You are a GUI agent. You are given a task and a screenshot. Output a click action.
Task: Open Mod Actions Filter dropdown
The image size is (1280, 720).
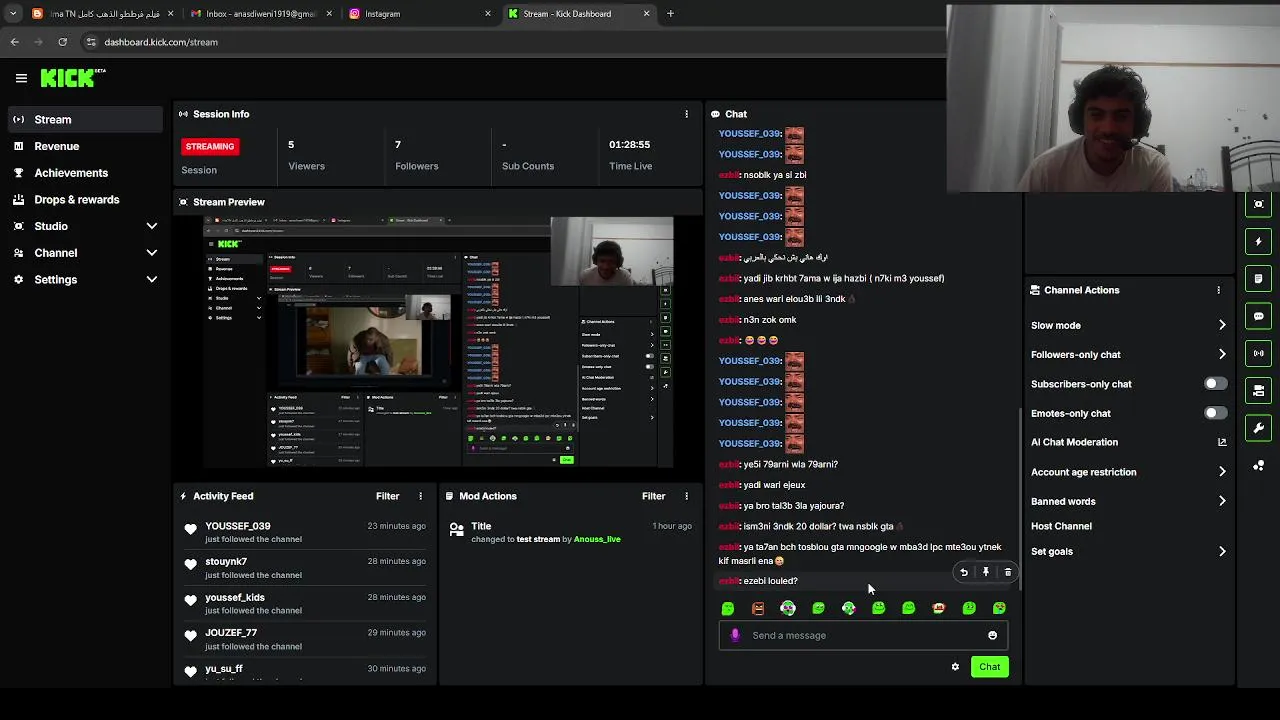coord(653,496)
